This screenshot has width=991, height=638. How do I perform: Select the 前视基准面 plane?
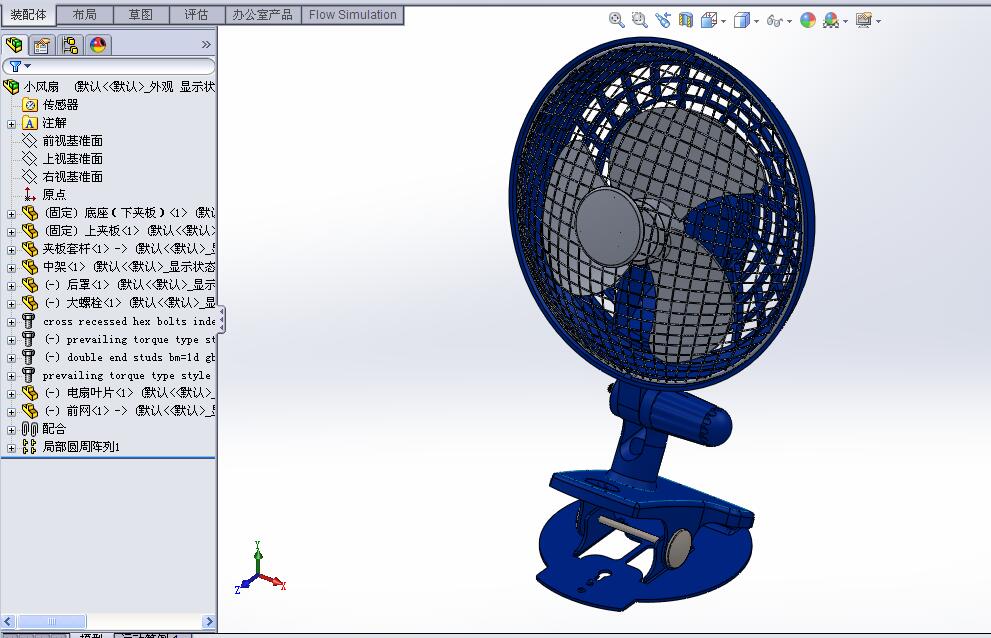(x=73, y=141)
